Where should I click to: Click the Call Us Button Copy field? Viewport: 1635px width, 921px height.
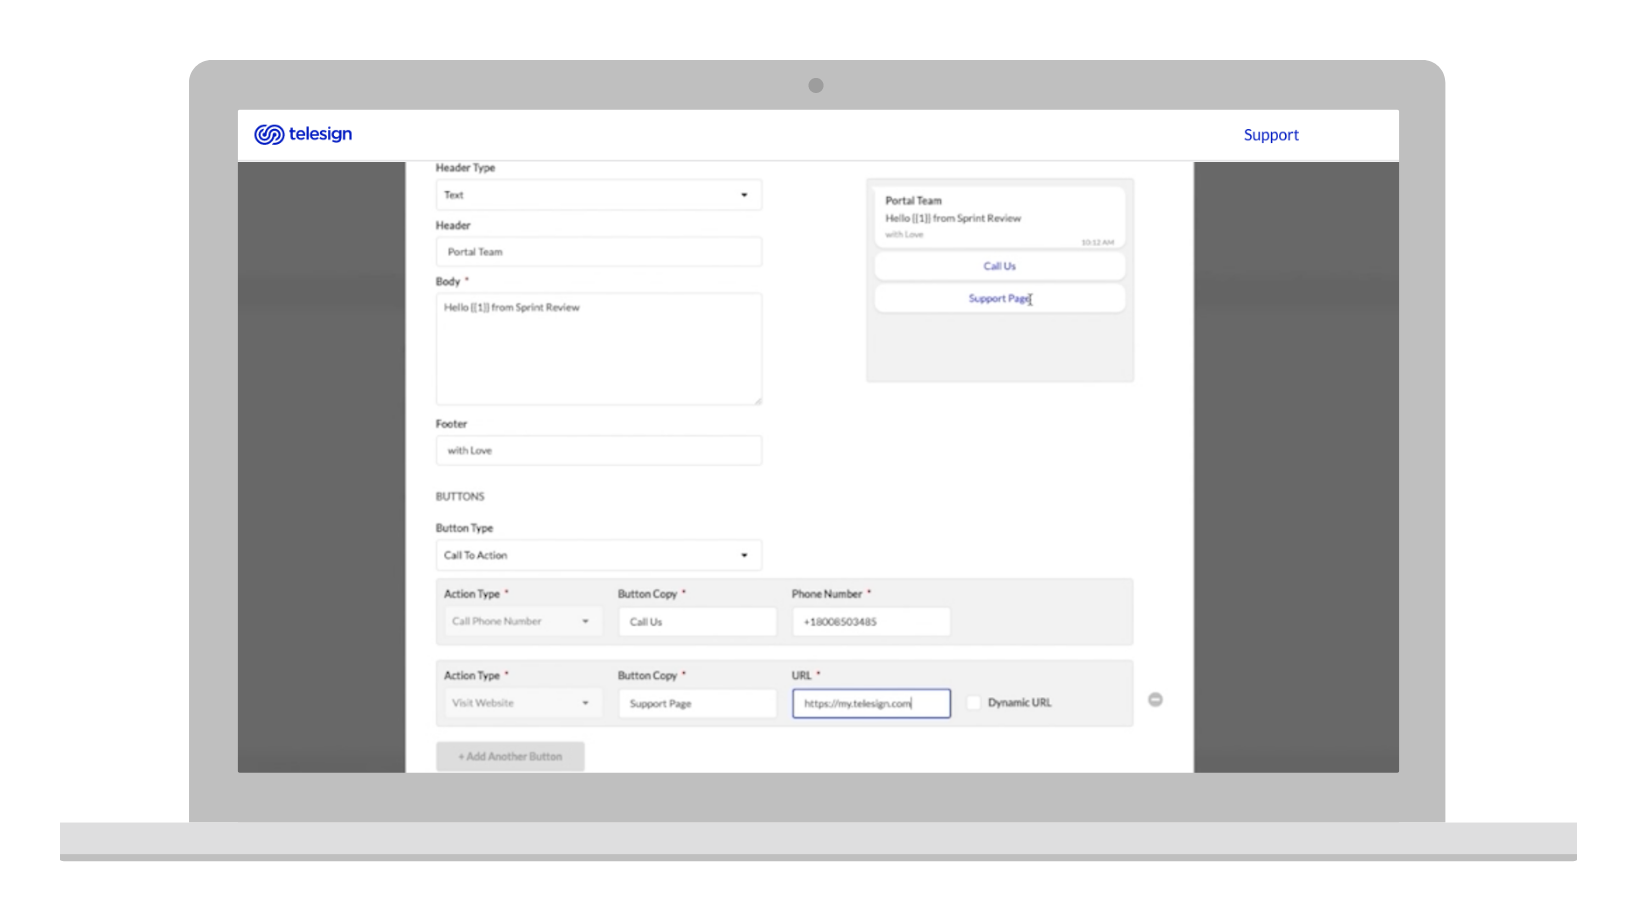click(x=696, y=621)
